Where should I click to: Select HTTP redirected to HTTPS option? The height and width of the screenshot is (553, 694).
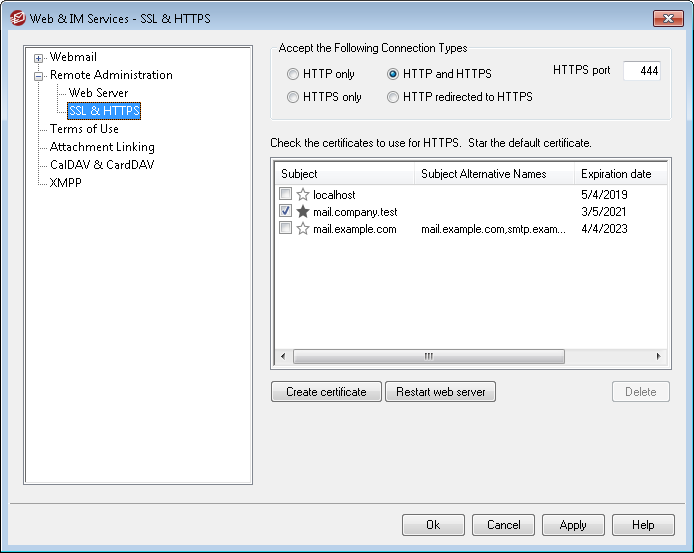(393, 97)
